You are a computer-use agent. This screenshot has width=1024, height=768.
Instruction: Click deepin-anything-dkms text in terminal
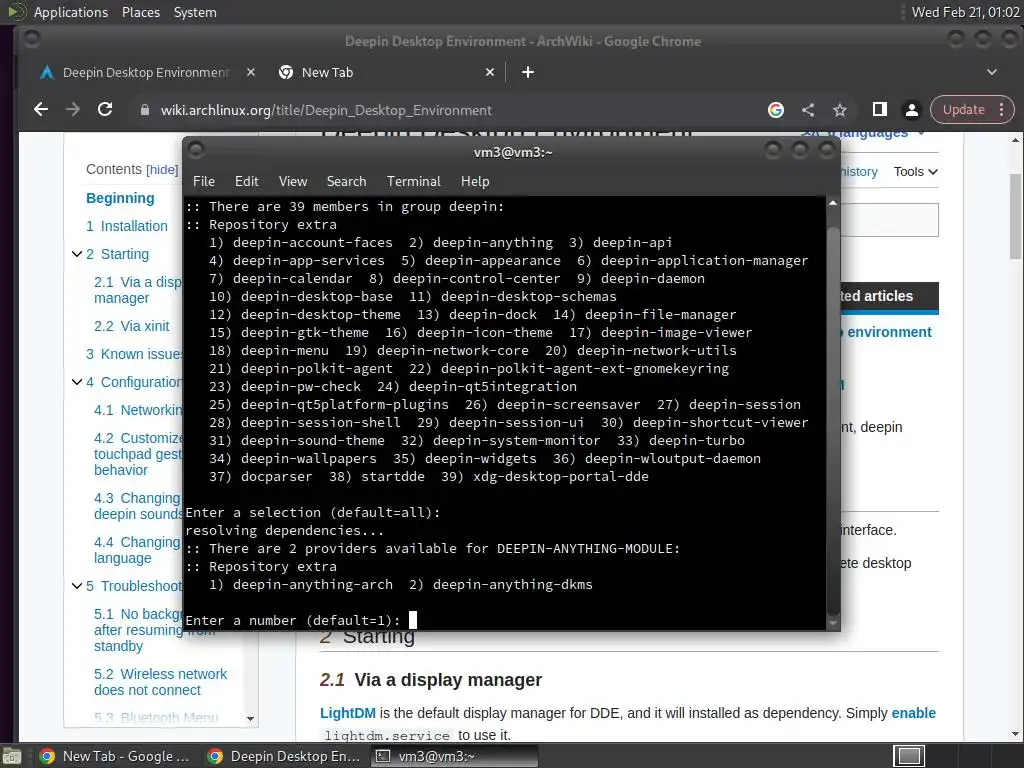click(513, 584)
